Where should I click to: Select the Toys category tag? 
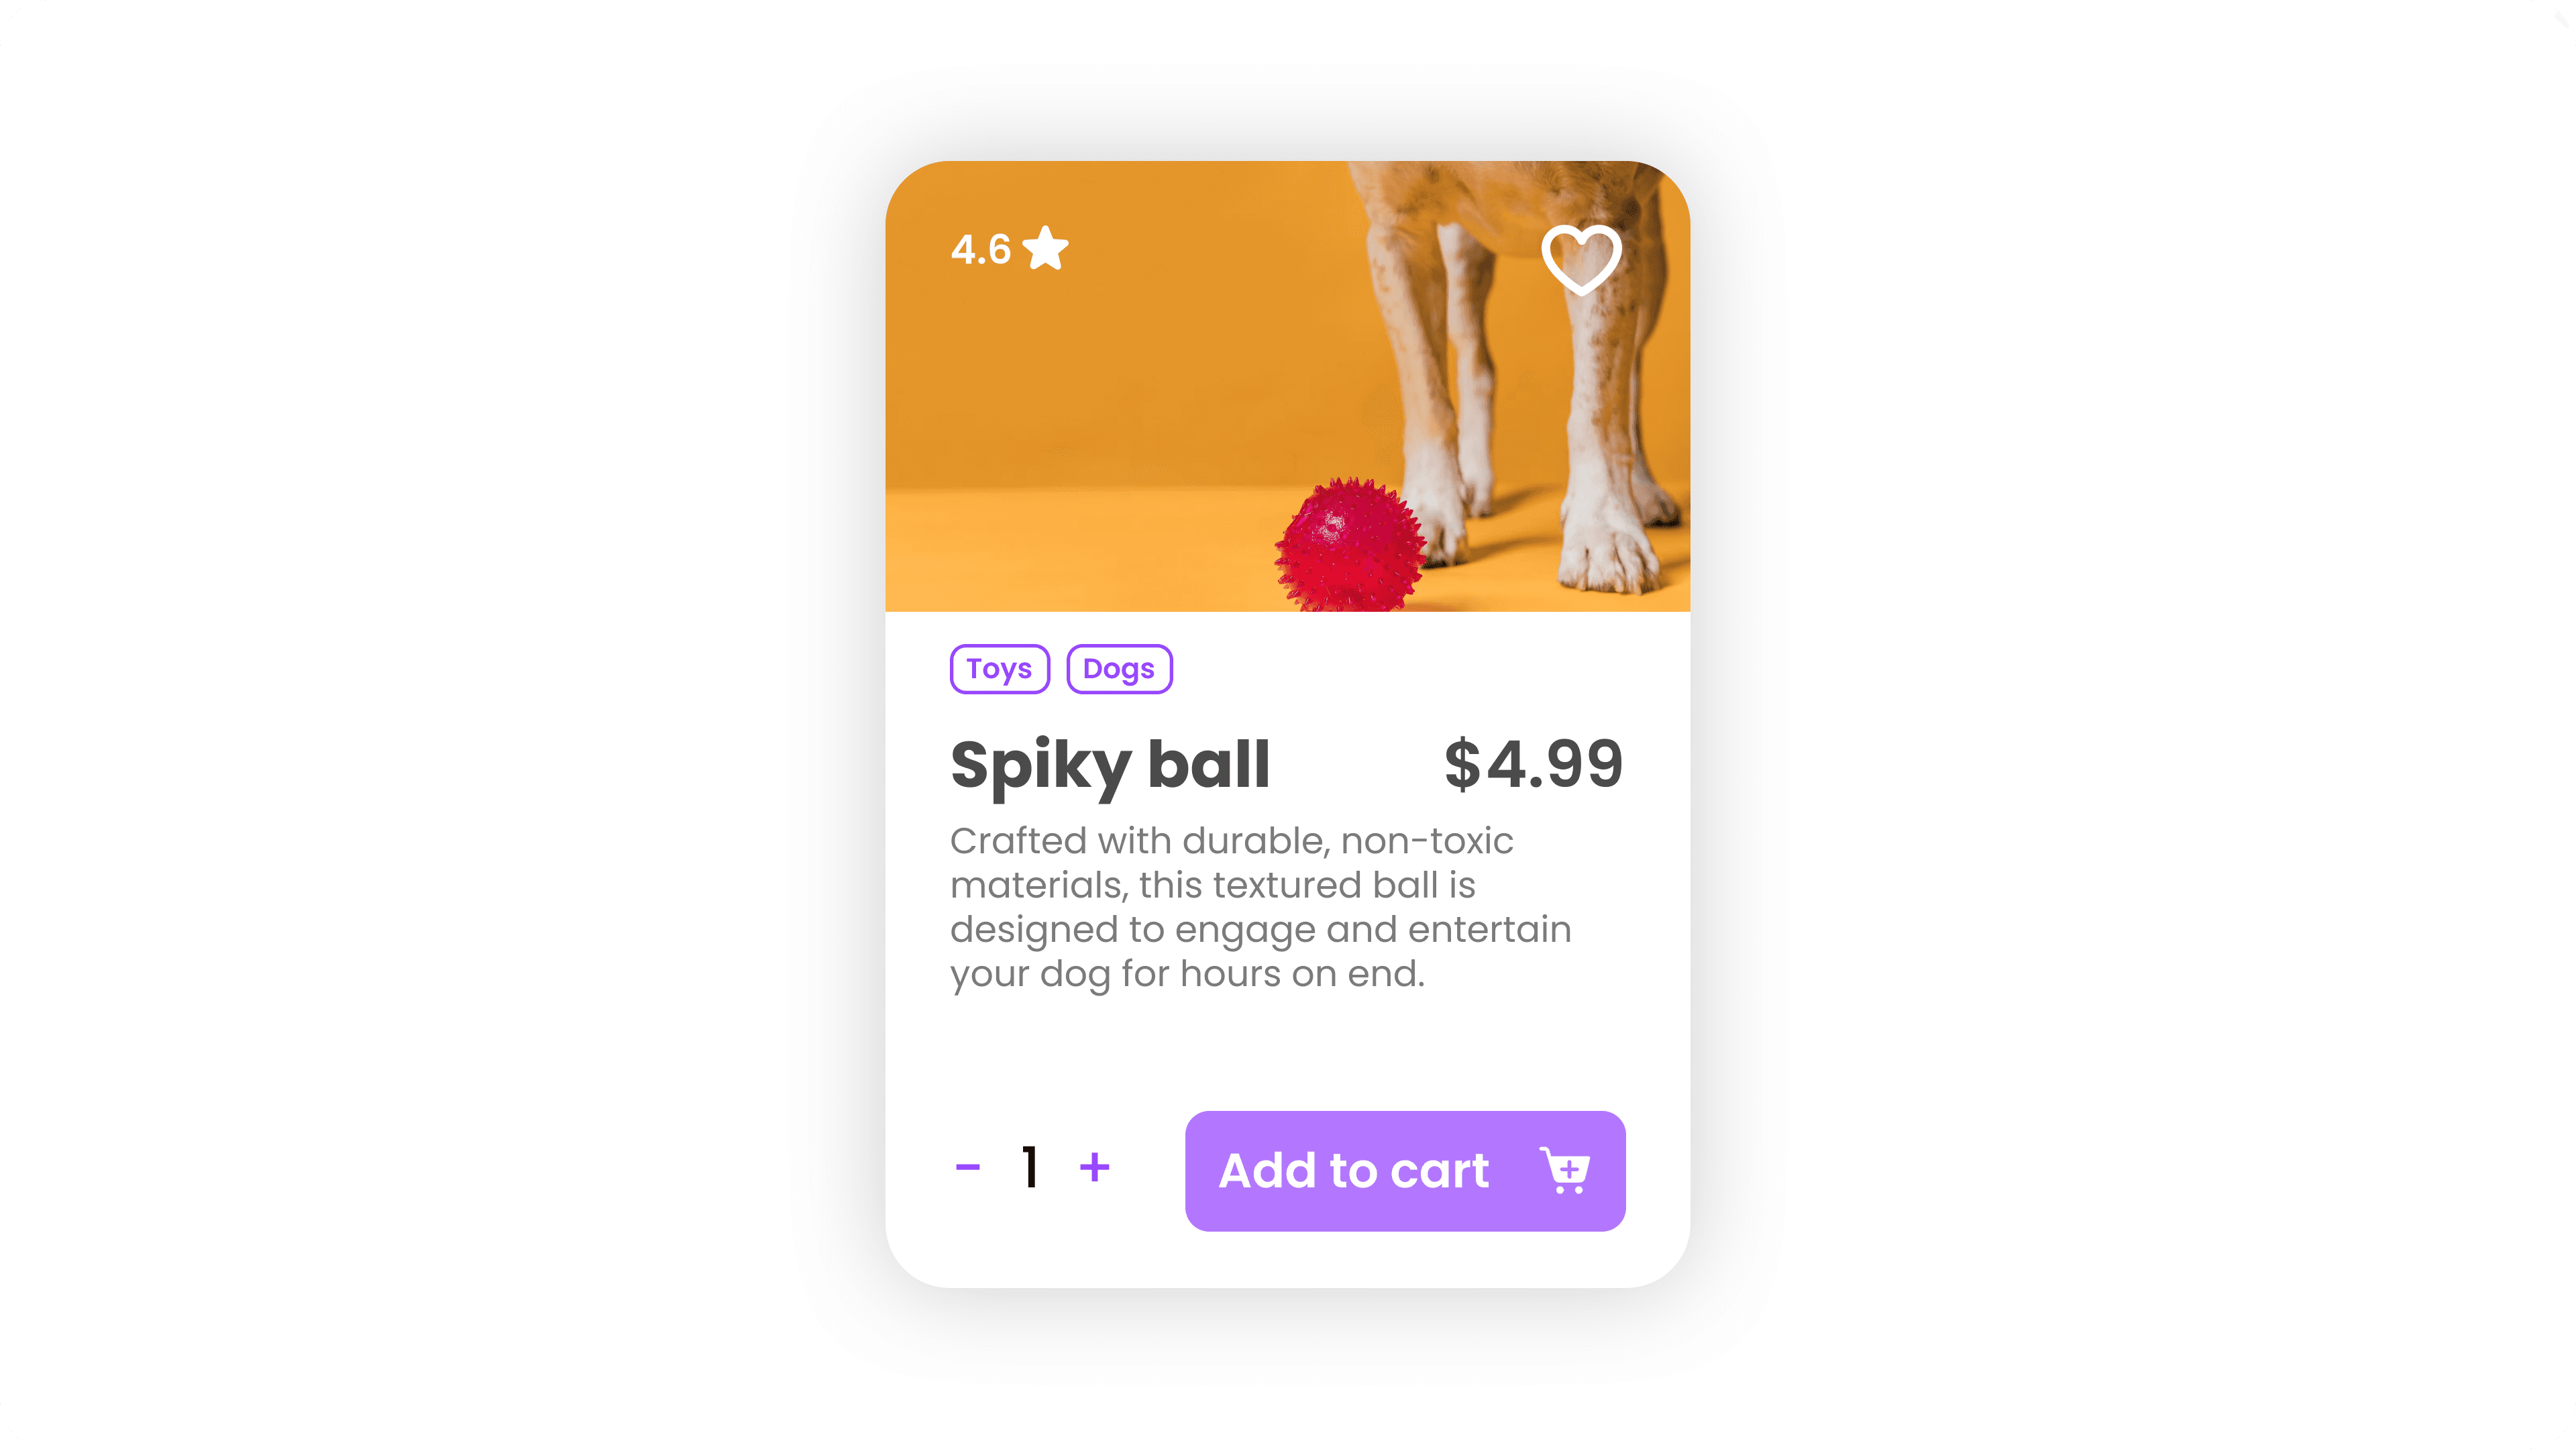click(x=1000, y=669)
